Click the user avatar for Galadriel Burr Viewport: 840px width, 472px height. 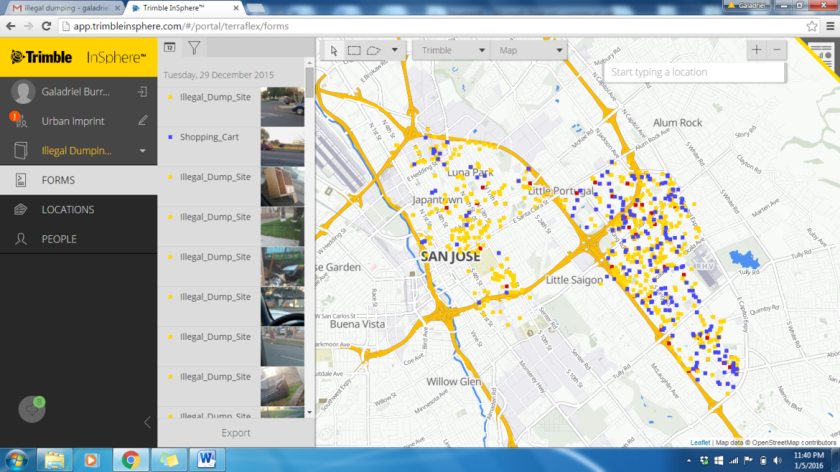[23, 92]
